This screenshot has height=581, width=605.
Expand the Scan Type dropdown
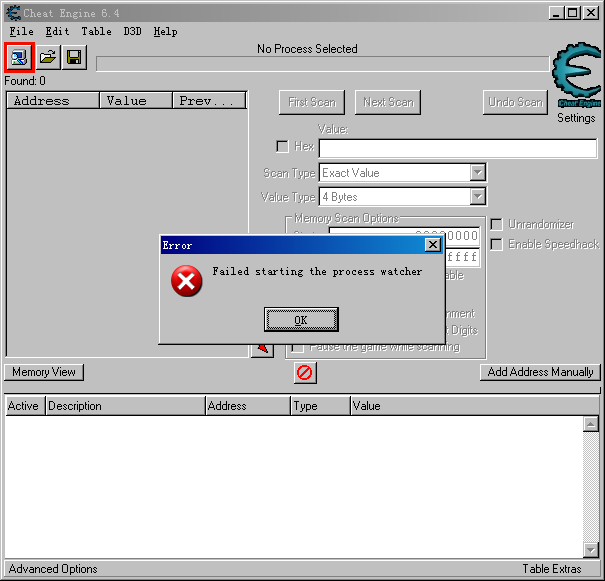[x=477, y=173]
